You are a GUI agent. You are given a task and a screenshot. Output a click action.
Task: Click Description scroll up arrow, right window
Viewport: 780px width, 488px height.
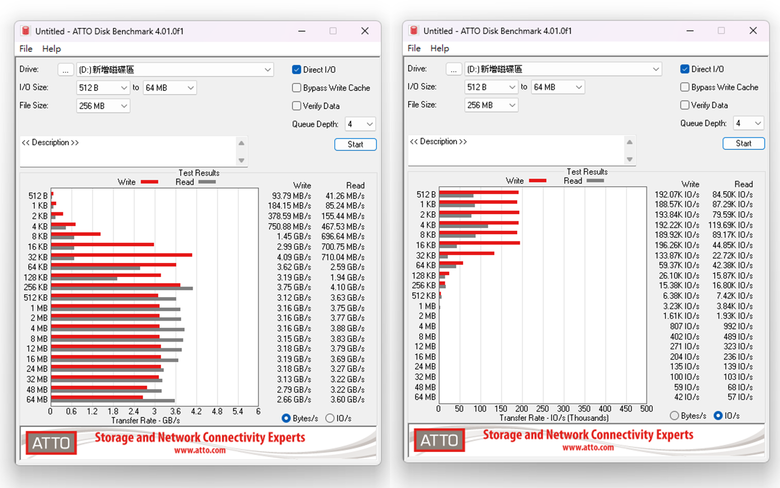pyautogui.click(x=629, y=142)
